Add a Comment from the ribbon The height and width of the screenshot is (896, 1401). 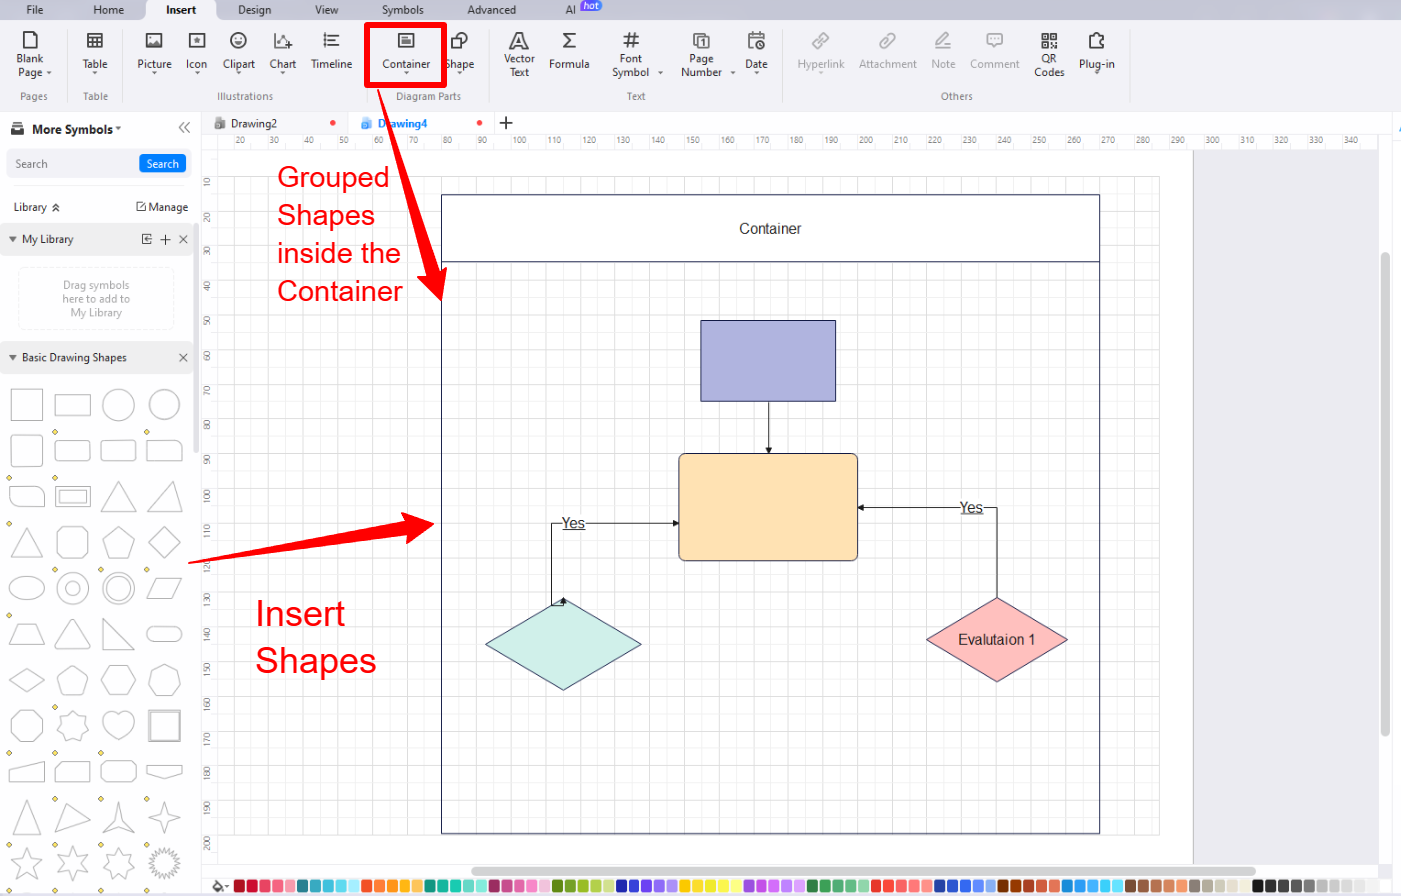tap(995, 52)
